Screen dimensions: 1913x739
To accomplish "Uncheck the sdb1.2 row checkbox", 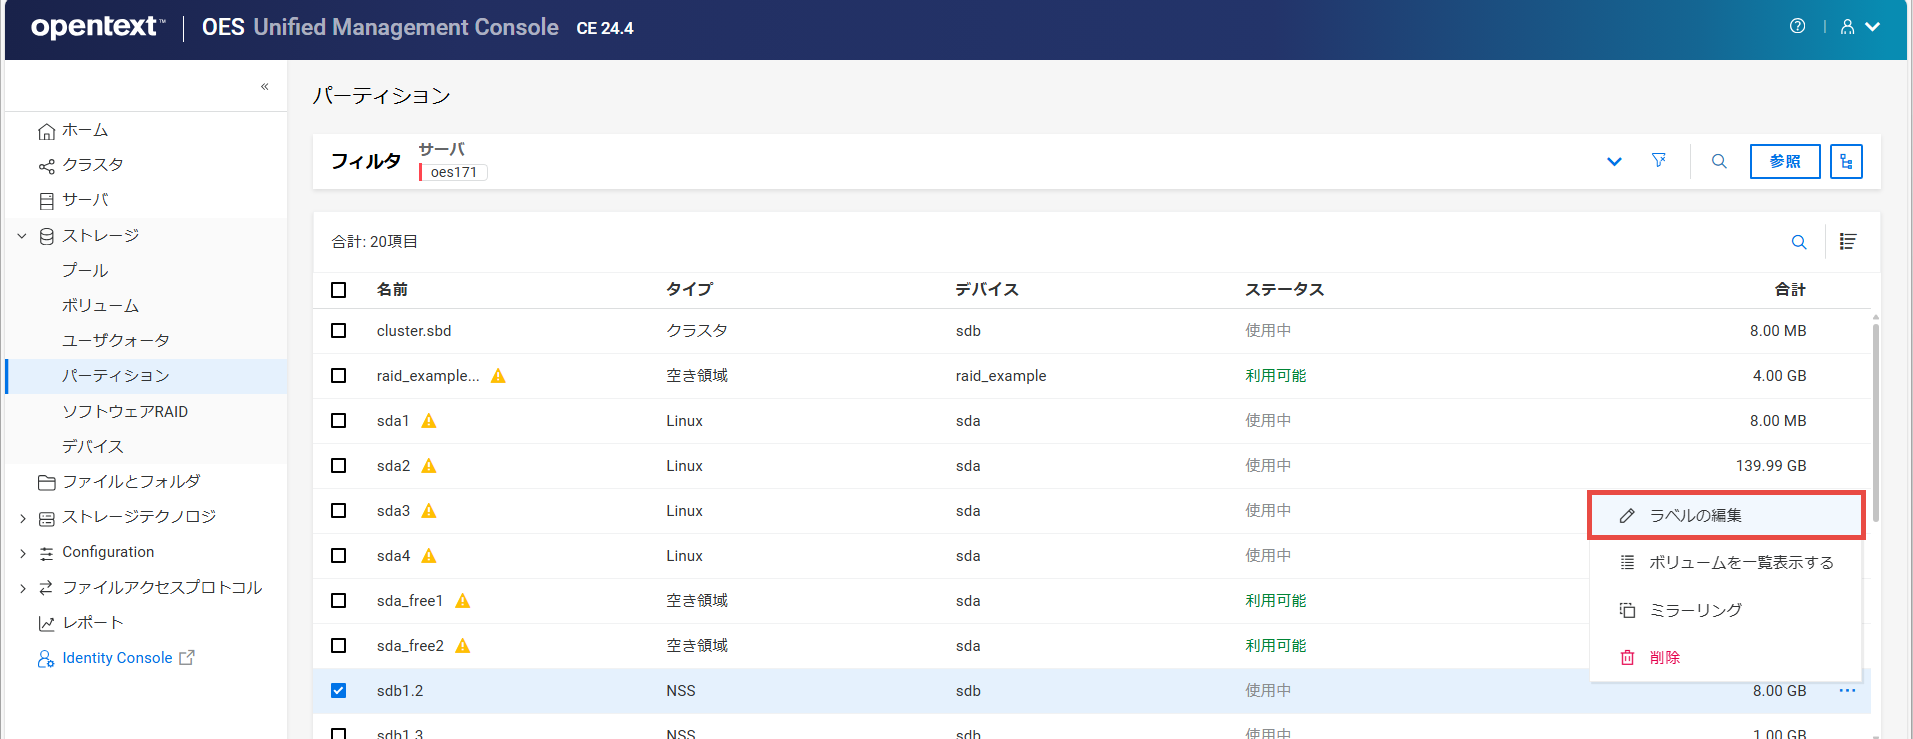I will coord(339,691).
